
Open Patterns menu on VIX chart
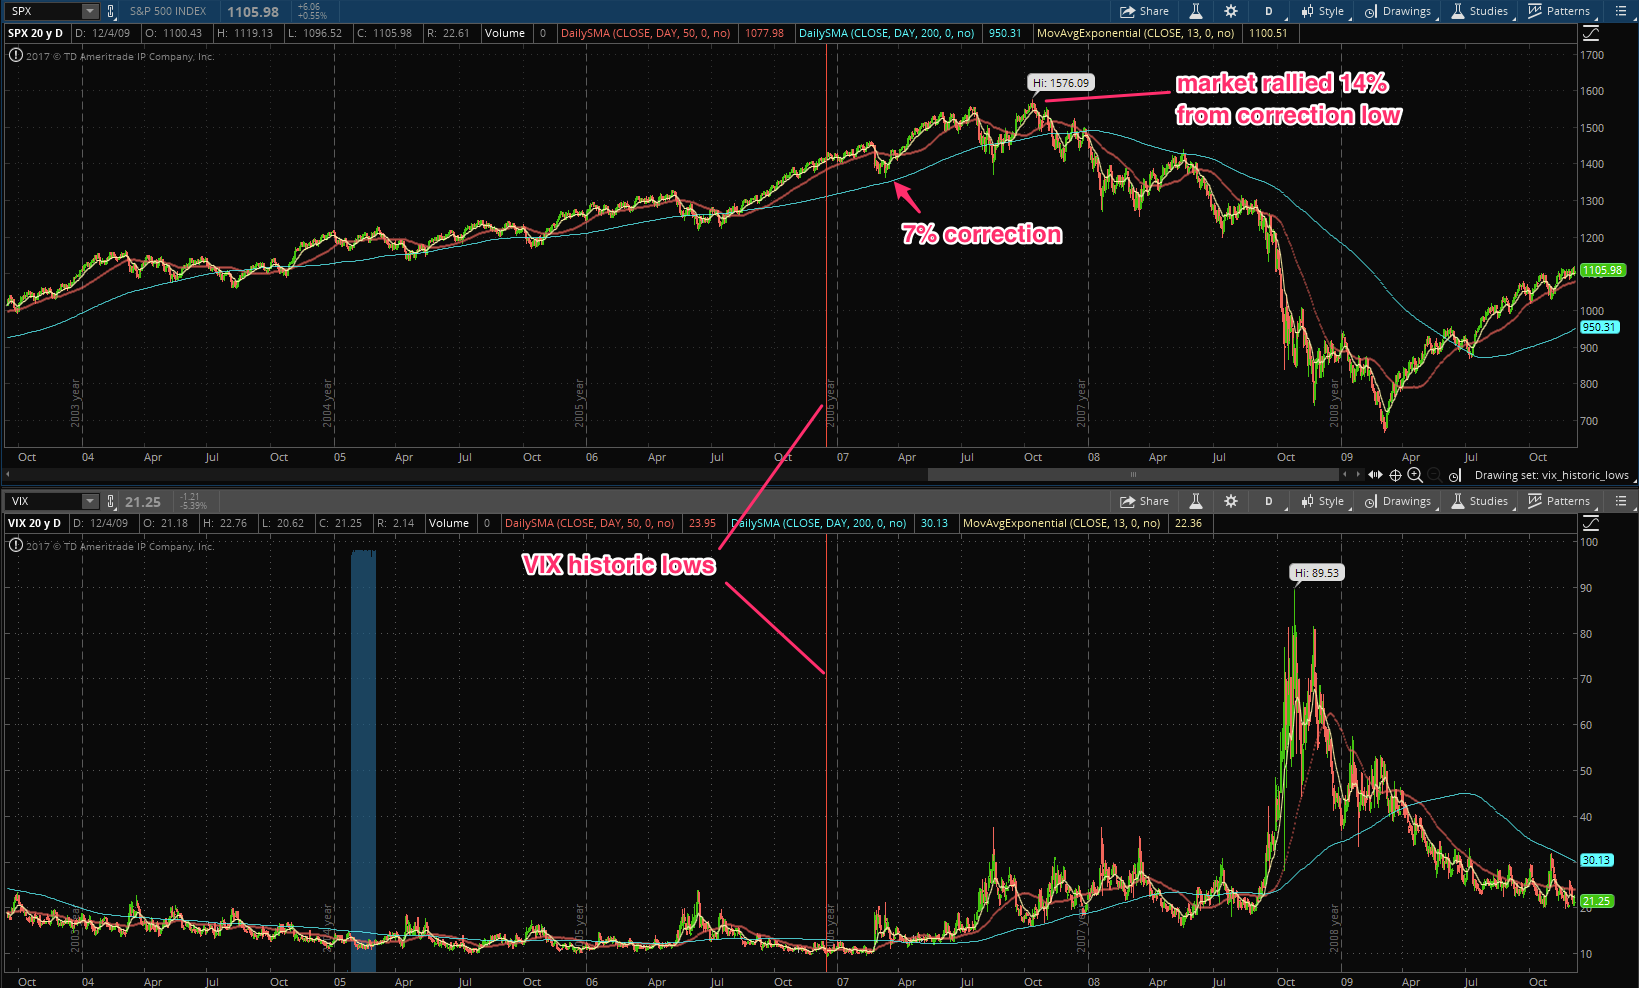[1558, 501]
